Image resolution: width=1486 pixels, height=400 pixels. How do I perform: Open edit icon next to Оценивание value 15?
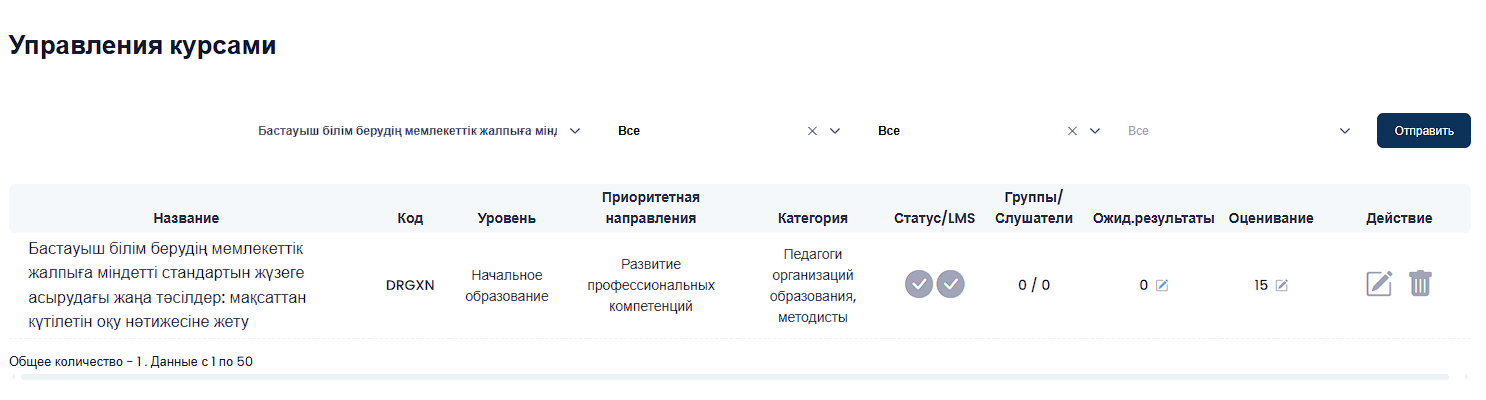click(x=1281, y=285)
